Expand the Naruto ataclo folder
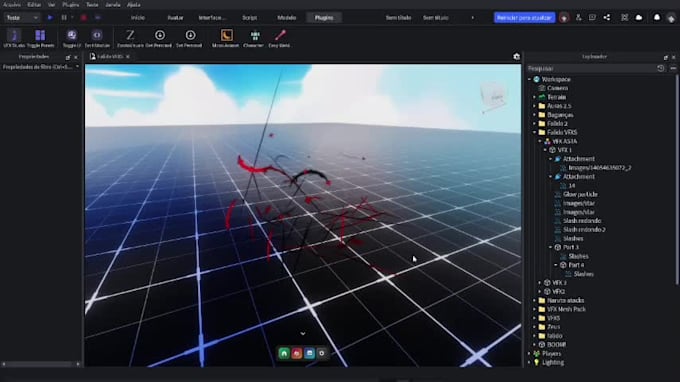Viewport: 680px width, 382px height. pos(535,300)
